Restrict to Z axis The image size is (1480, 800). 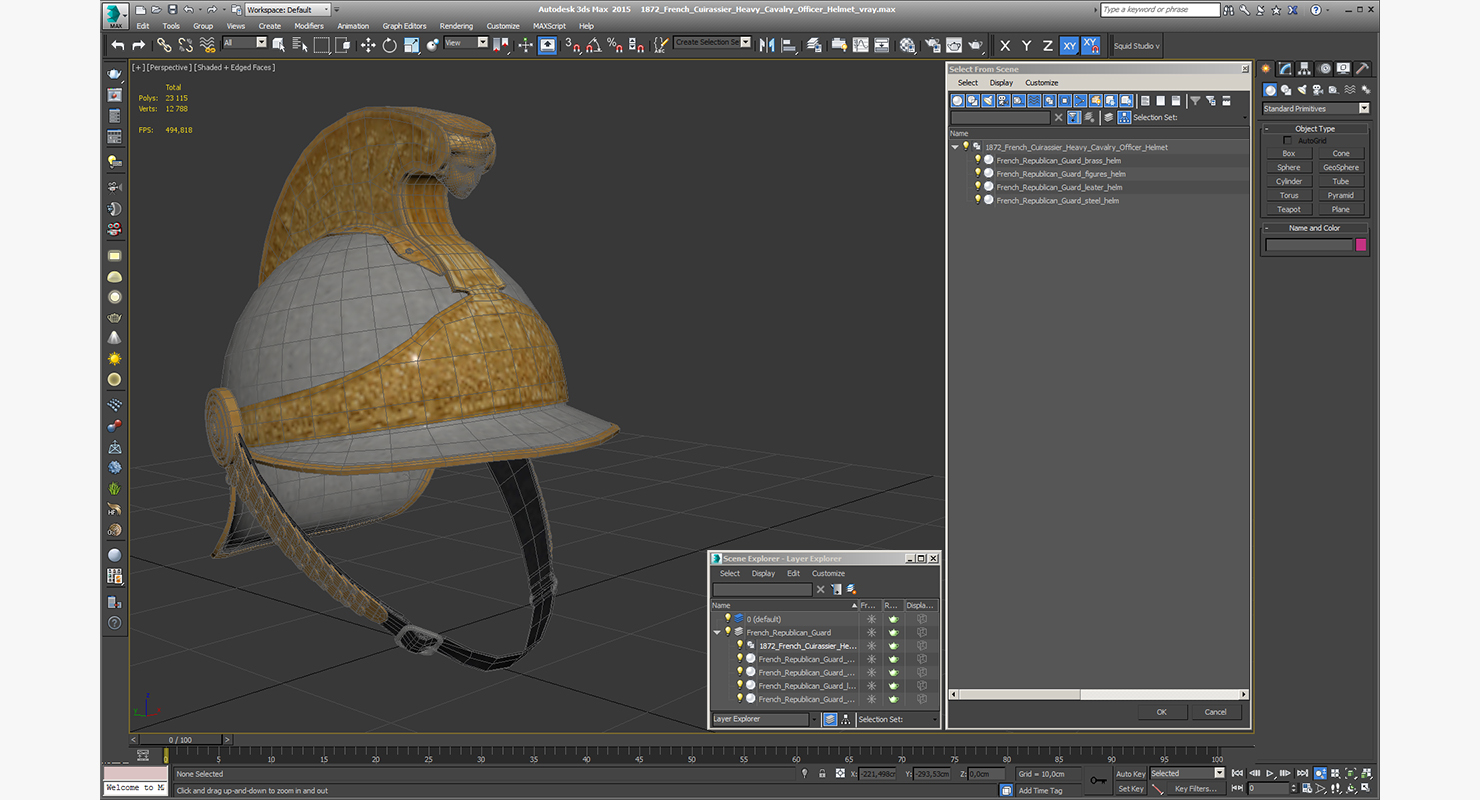click(1047, 46)
